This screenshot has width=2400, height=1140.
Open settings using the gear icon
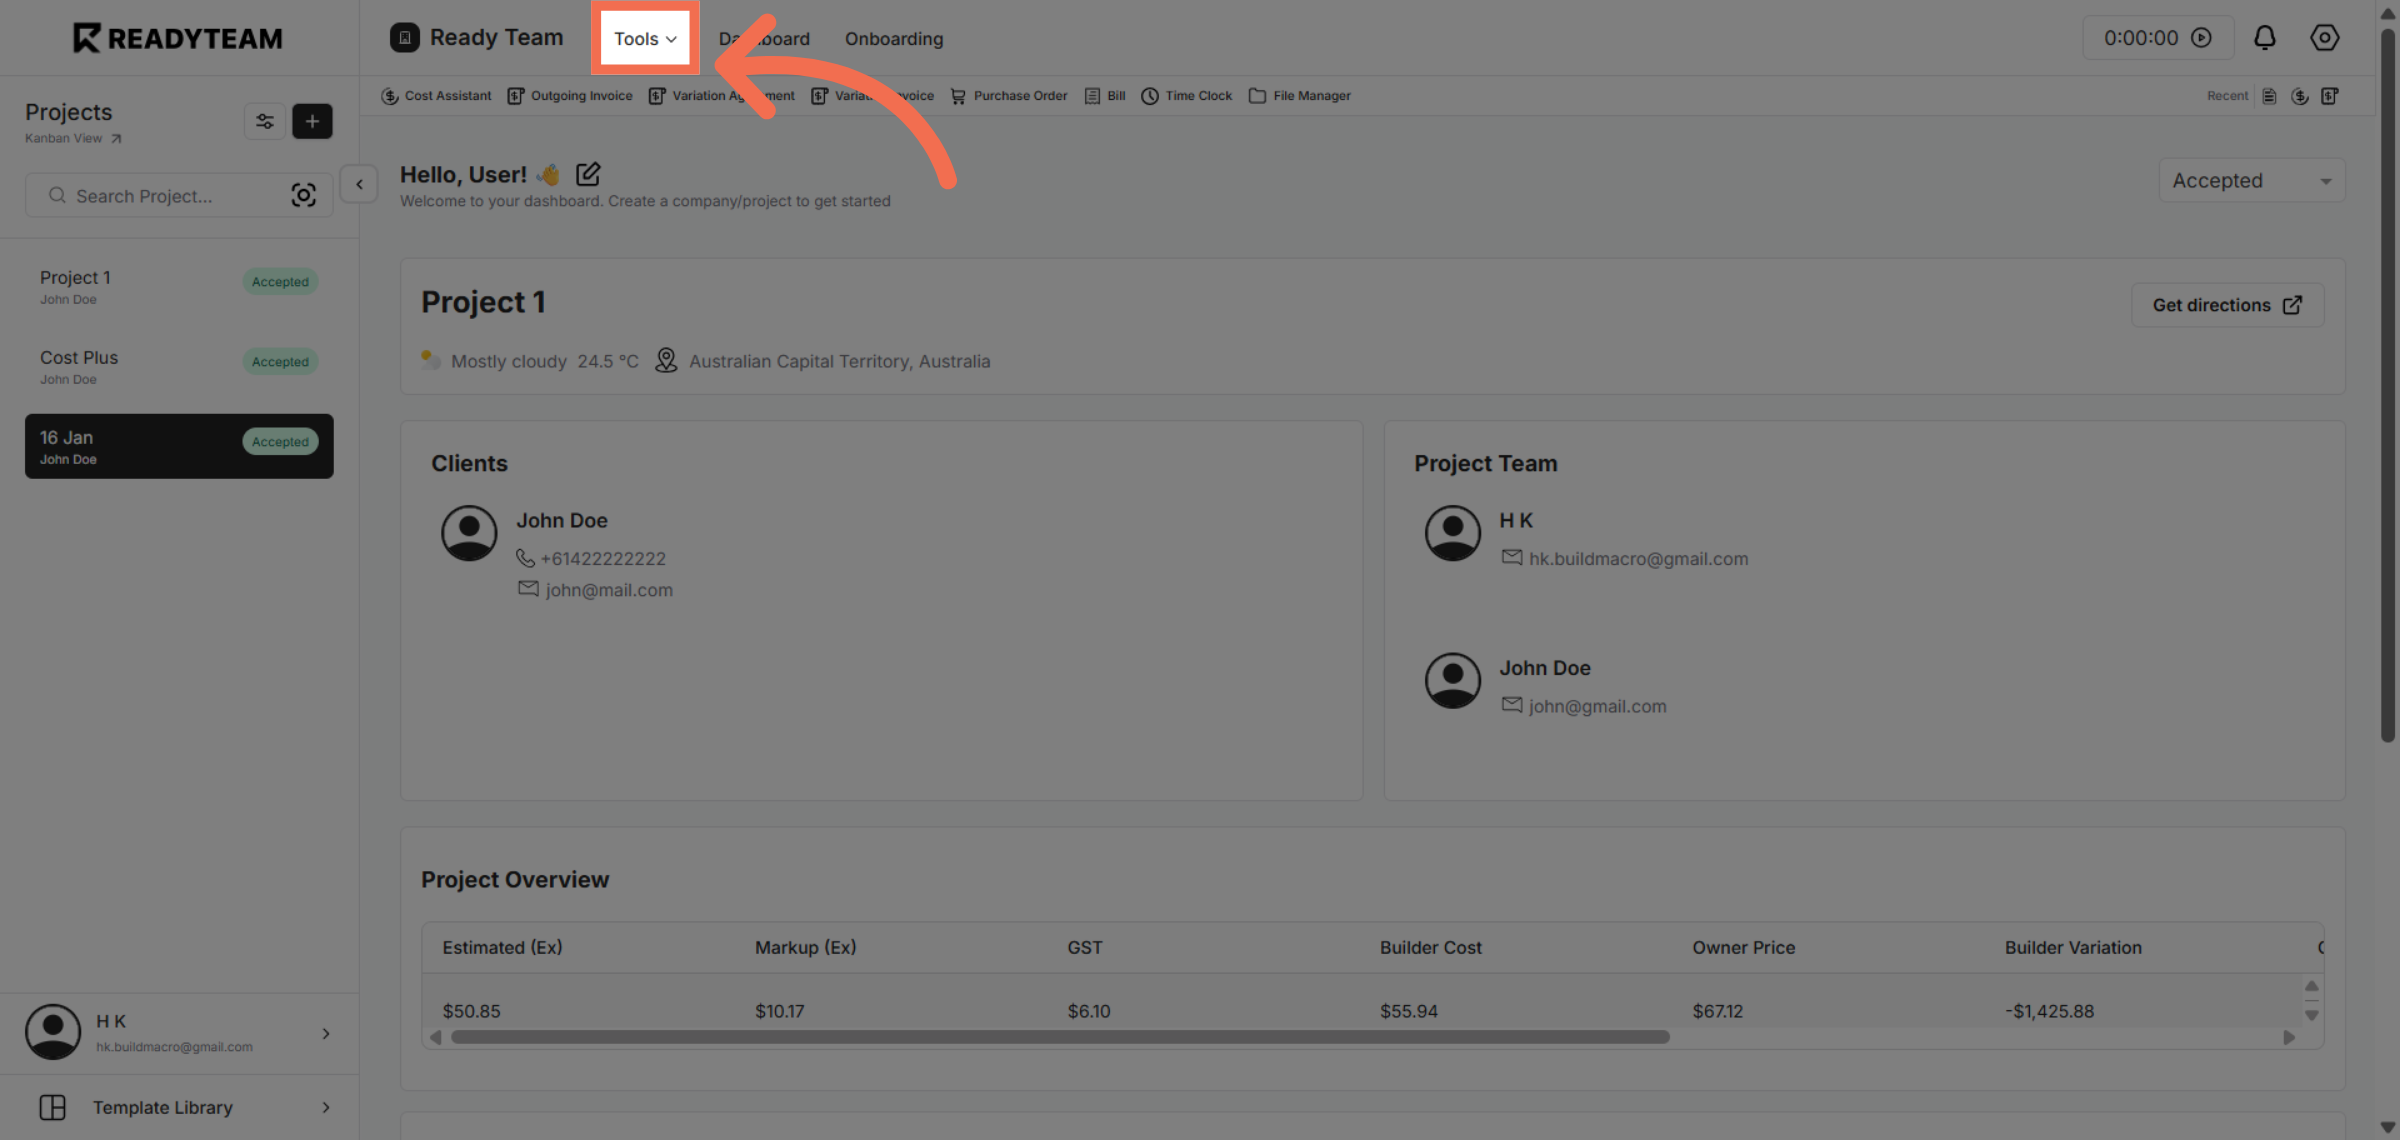2324,37
